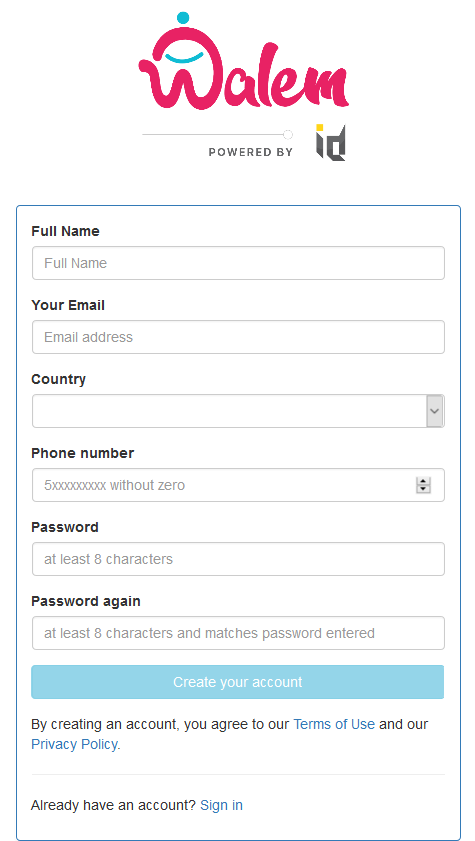This screenshot has height=841, width=475.
Task: Click the POWERED BY text
Action: (x=250, y=152)
